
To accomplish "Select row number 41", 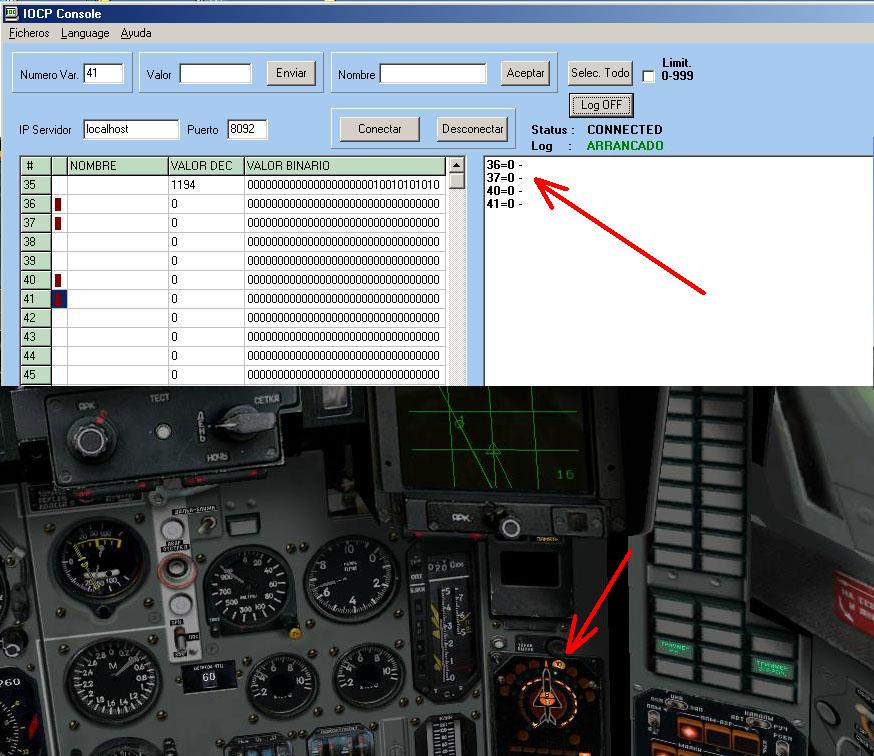I will [x=36, y=299].
